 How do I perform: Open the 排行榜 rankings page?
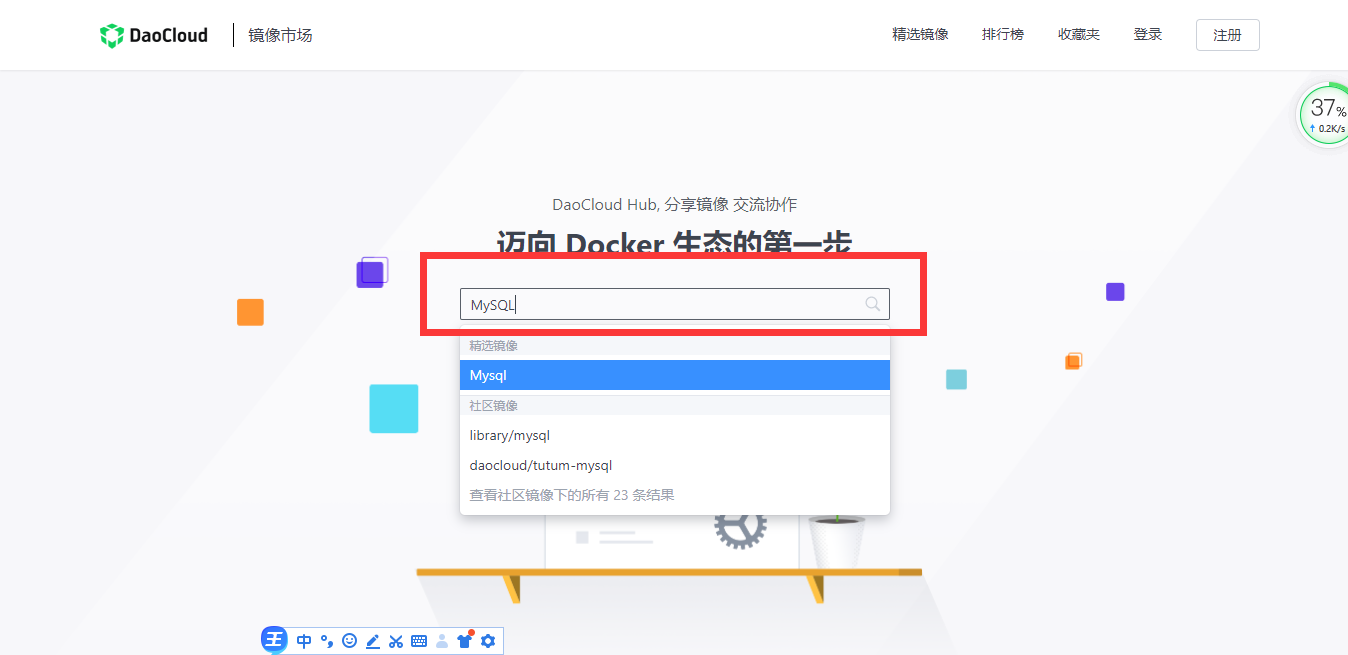1003,35
